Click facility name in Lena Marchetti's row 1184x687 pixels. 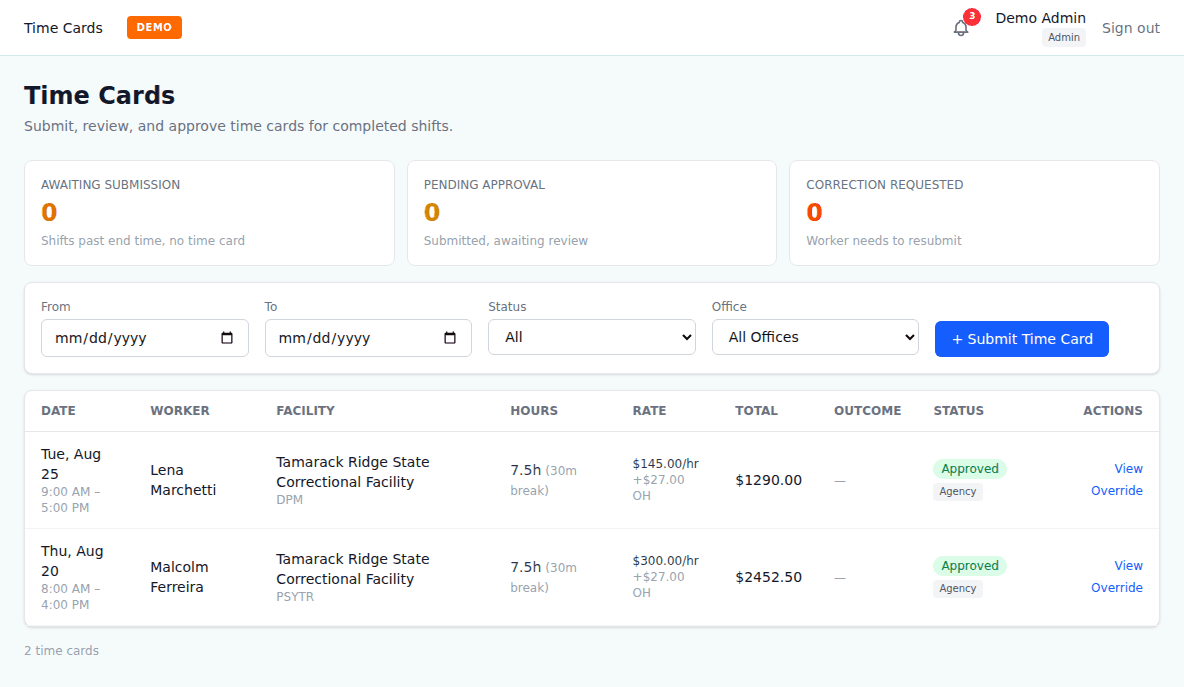point(353,472)
